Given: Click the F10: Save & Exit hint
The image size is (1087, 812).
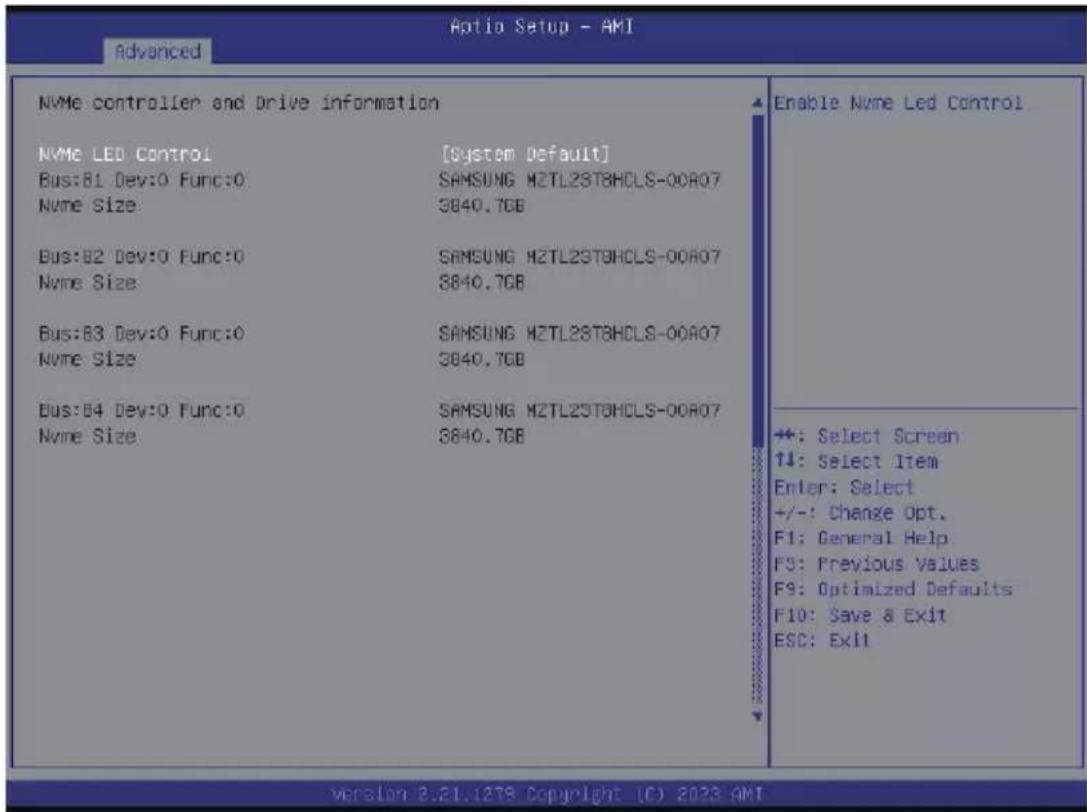Looking at the screenshot, I should 860,616.
